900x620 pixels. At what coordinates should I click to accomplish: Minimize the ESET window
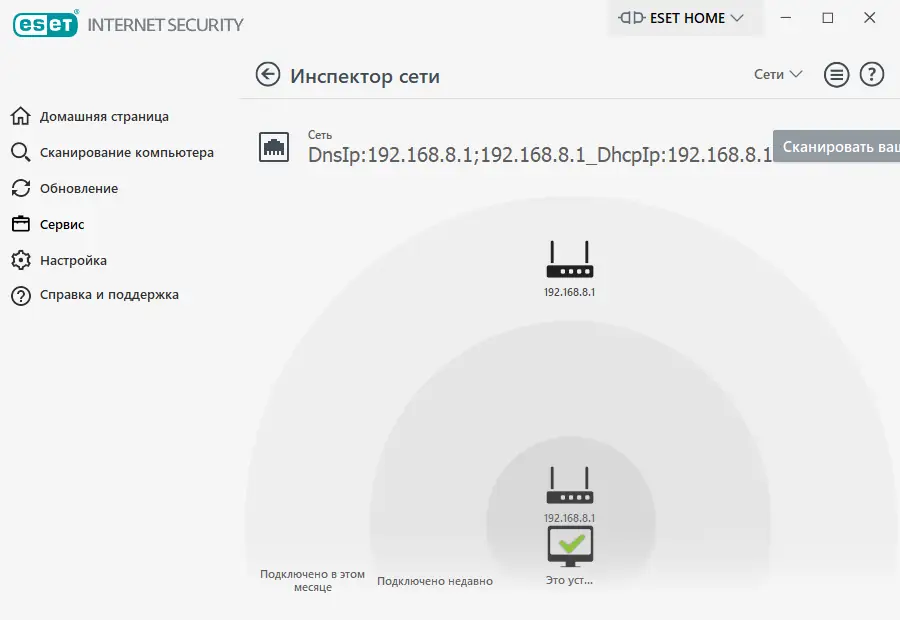point(785,18)
